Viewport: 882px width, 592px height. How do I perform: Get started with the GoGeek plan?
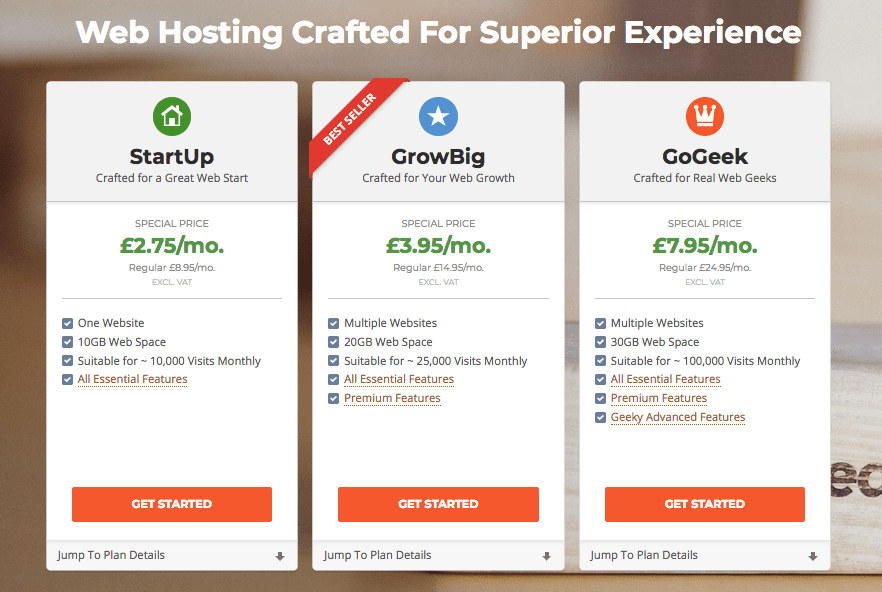pyautogui.click(x=705, y=504)
